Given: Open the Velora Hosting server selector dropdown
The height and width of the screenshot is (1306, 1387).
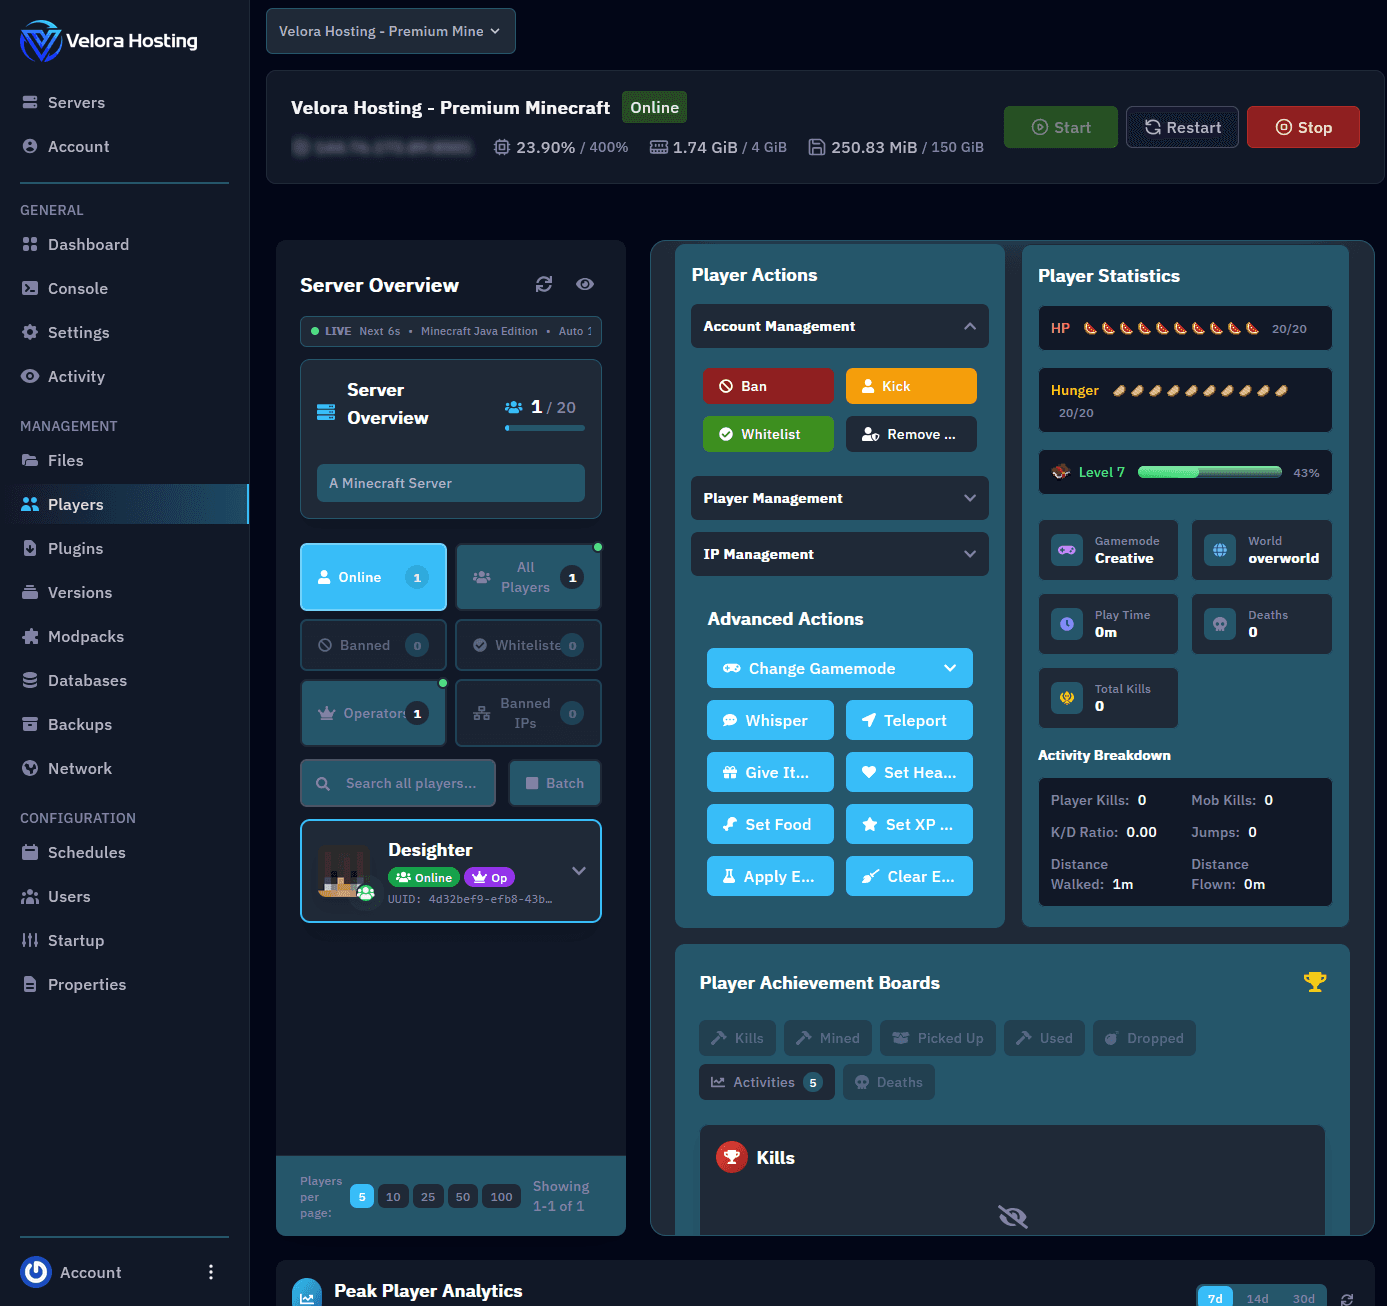Looking at the screenshot, I should tap(390, 31).
